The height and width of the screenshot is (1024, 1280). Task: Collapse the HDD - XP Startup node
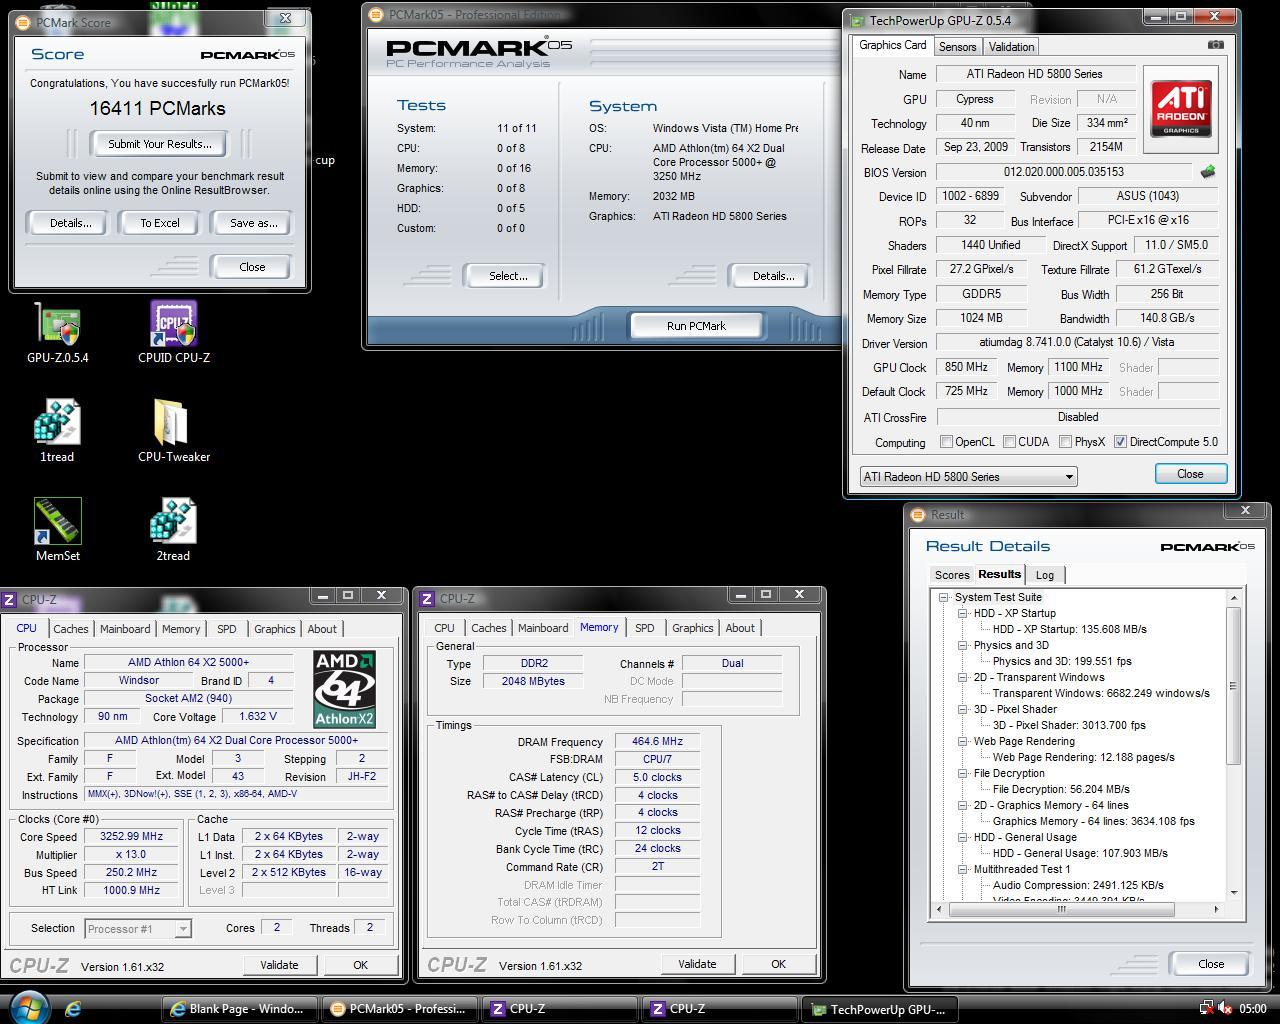coord(963,613)
